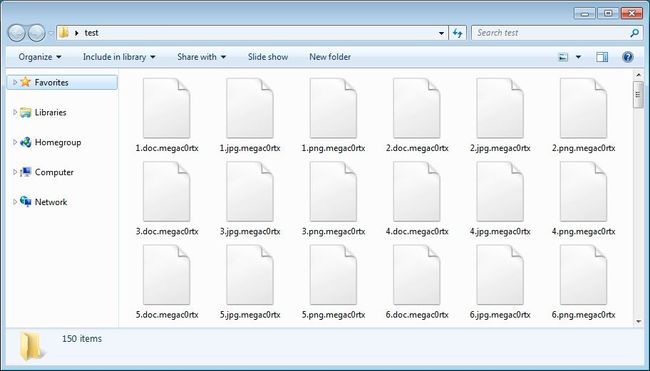Click the '6.png.megac0rtx' file name
This screenshot has width=650, height=371.
(583, 315)
